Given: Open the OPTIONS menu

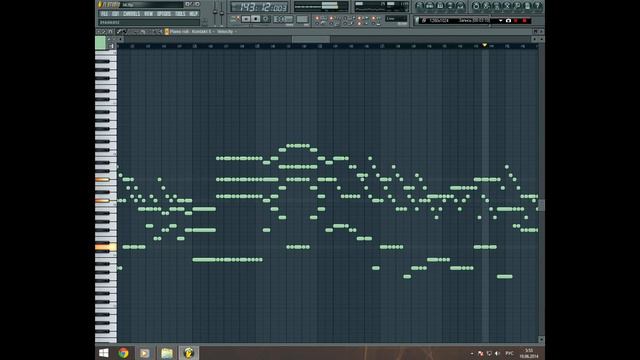Looking at the screenshot, I should pyautogui.click(x=164, y=14).
